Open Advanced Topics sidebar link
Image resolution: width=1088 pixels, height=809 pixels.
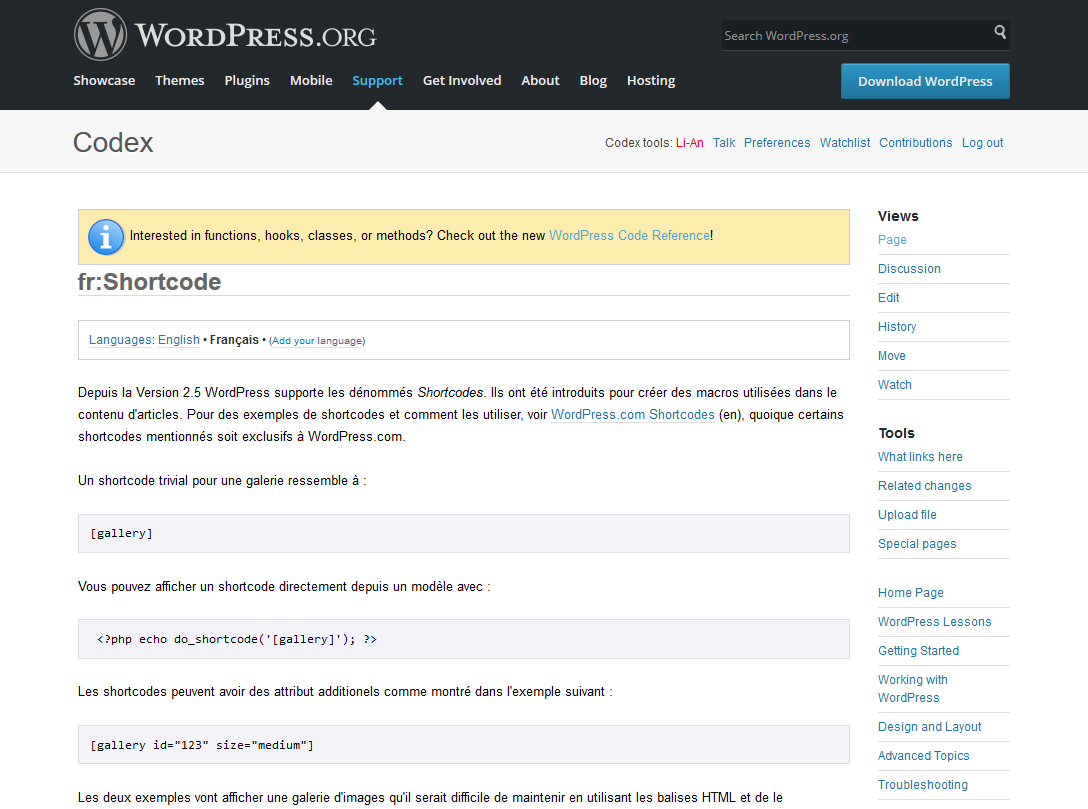(x=924, y=756)
